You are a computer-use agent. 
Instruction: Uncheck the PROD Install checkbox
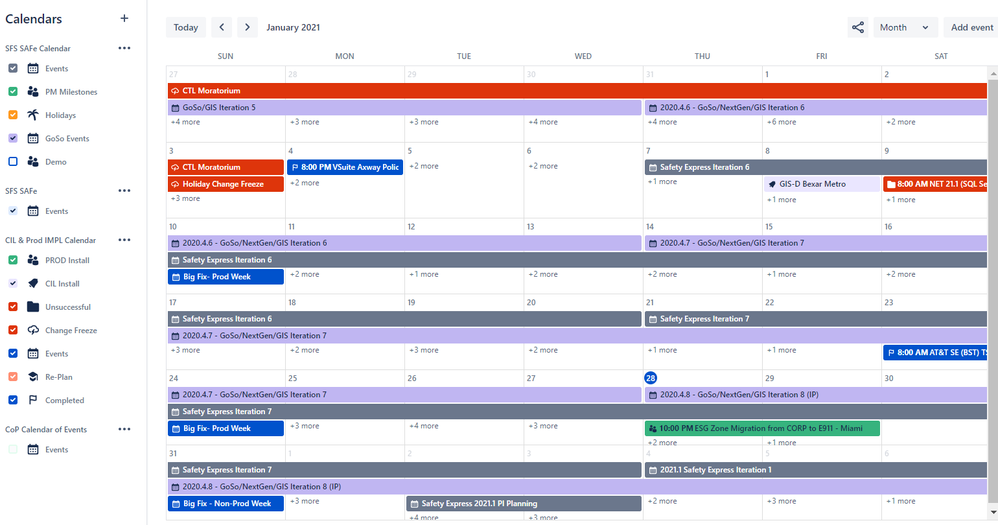(13, 260)
